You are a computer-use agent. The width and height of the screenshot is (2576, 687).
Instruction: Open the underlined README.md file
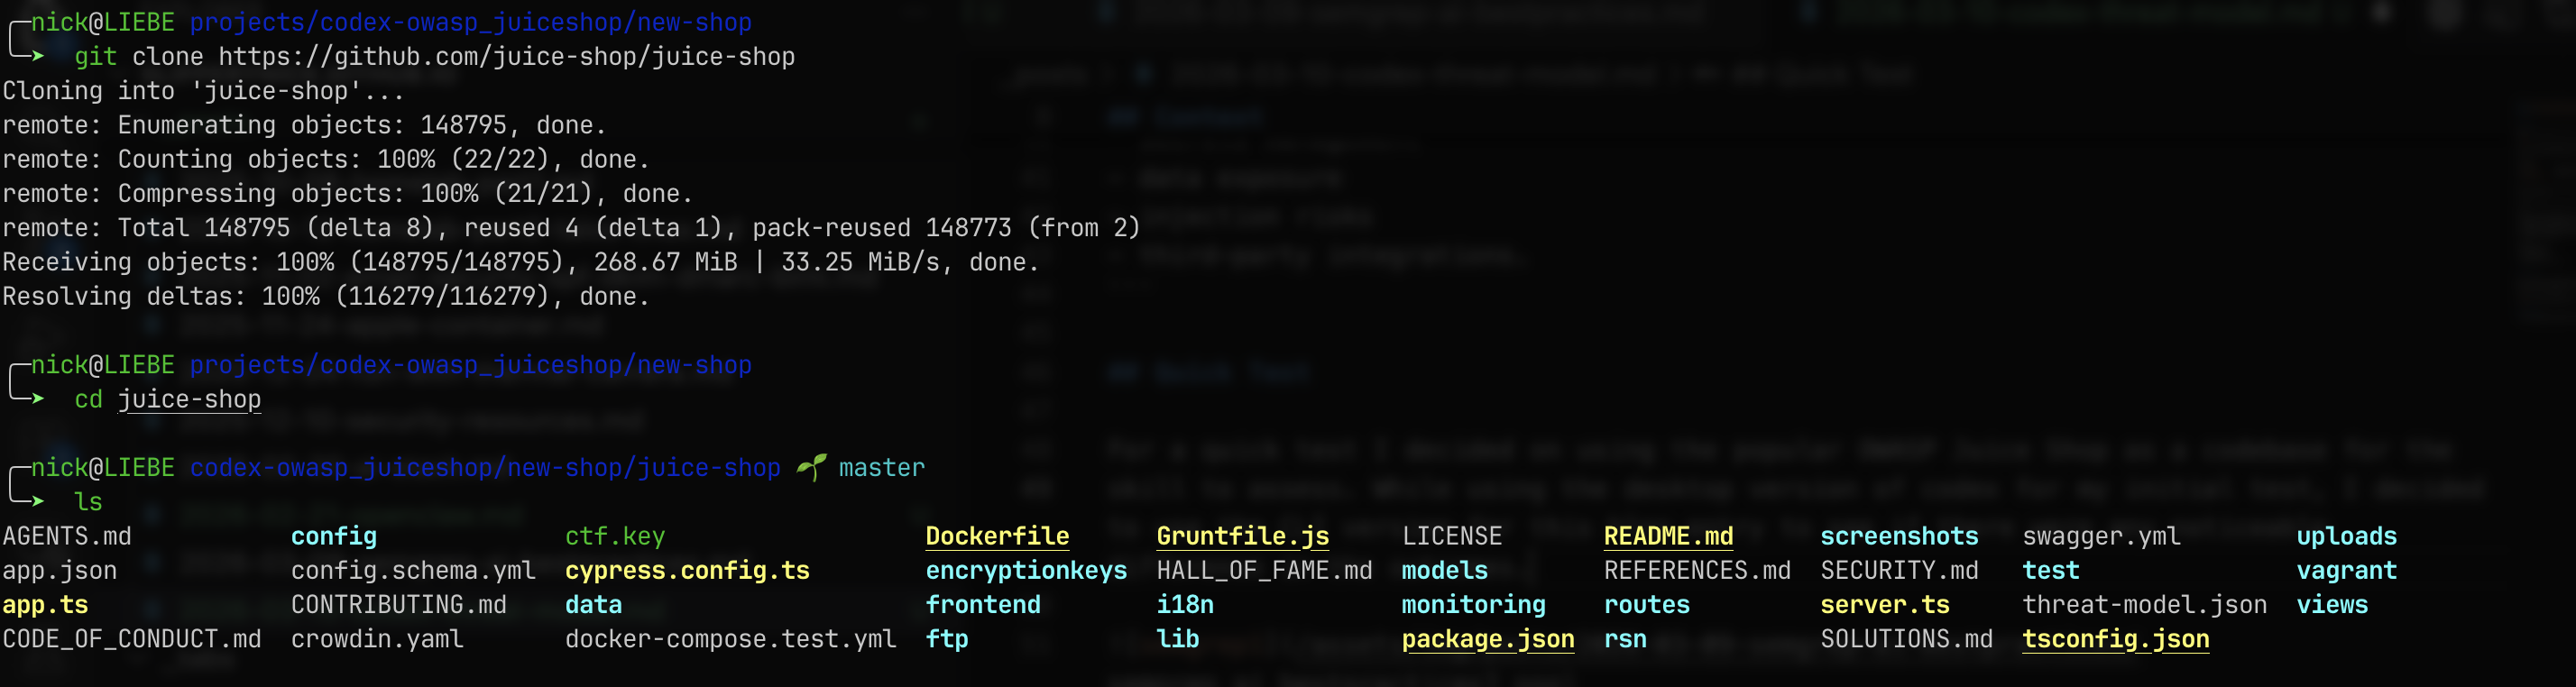(x=1667, y=536)
